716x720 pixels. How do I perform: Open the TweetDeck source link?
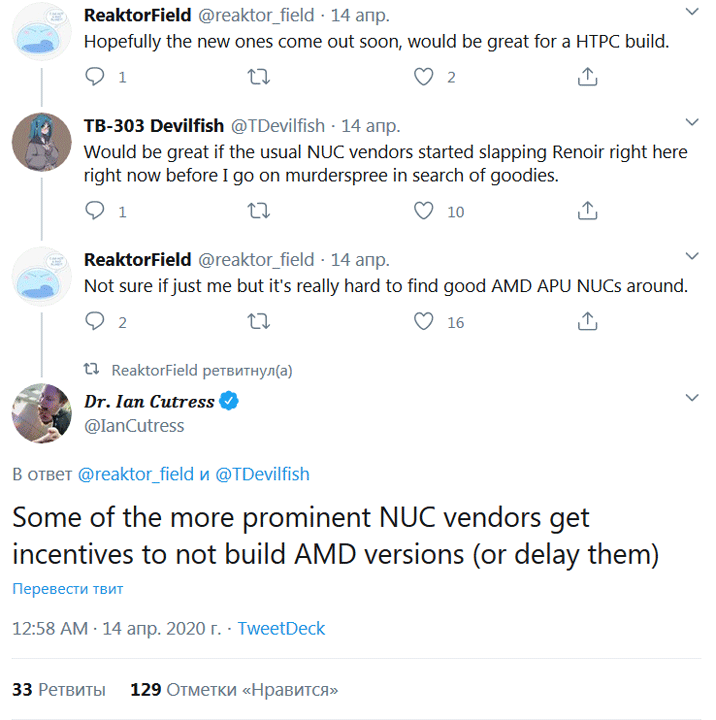(281, 629)
